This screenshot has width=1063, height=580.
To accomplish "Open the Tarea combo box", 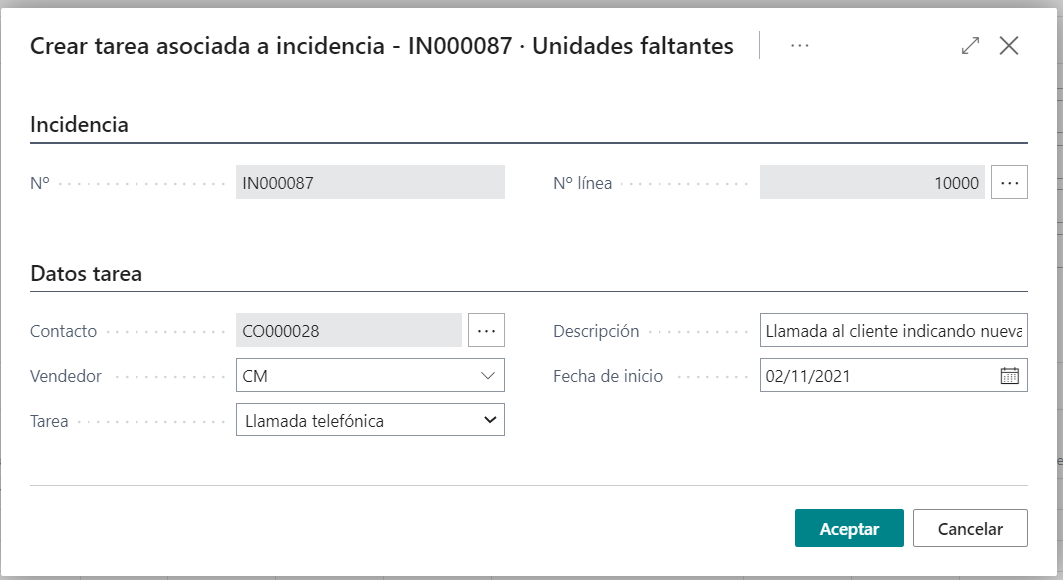I will pyautogui.click(x=370, y=421).
